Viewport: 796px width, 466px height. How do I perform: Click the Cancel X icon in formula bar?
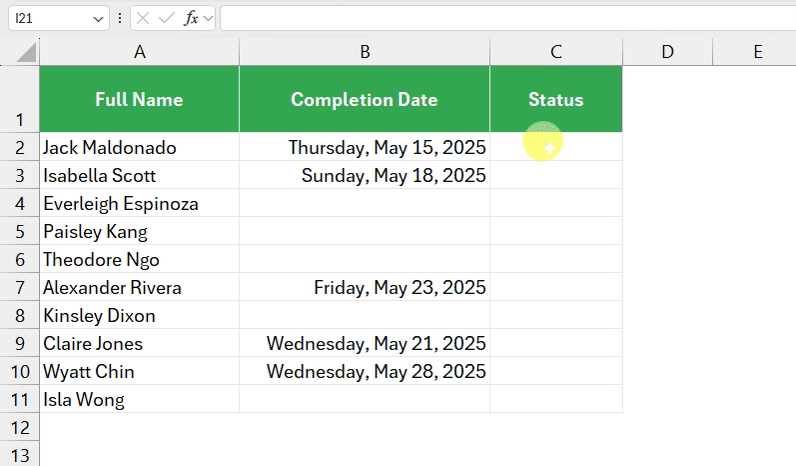point(143,19)
